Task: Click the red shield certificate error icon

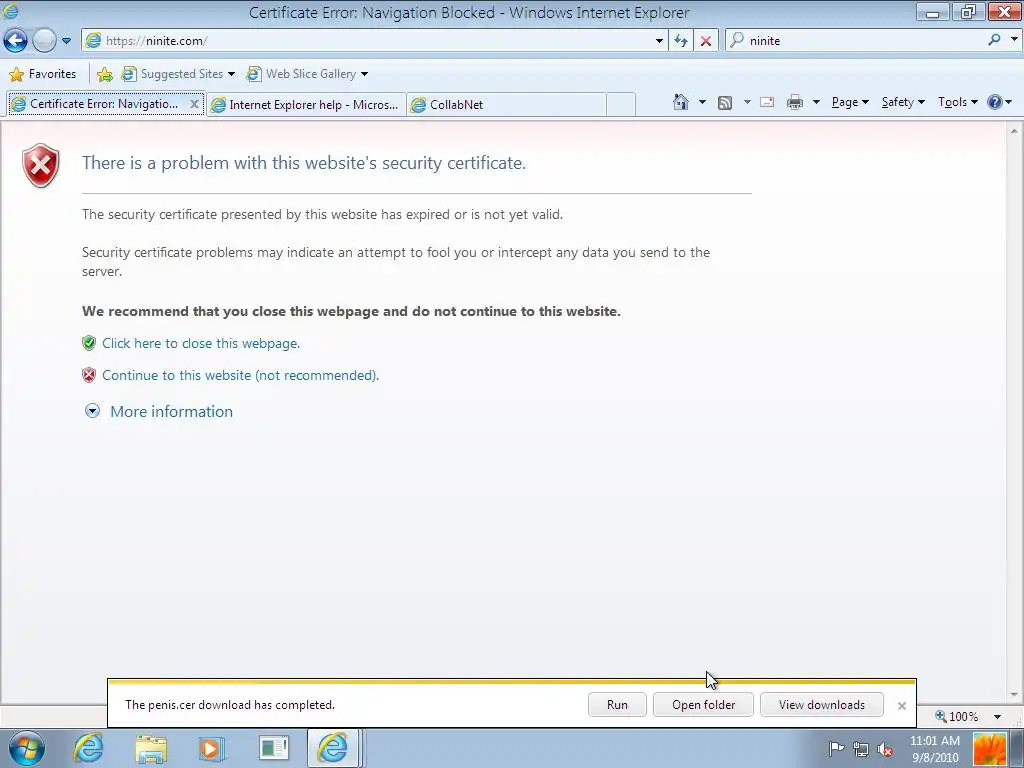Action: (x=40, y=165)
